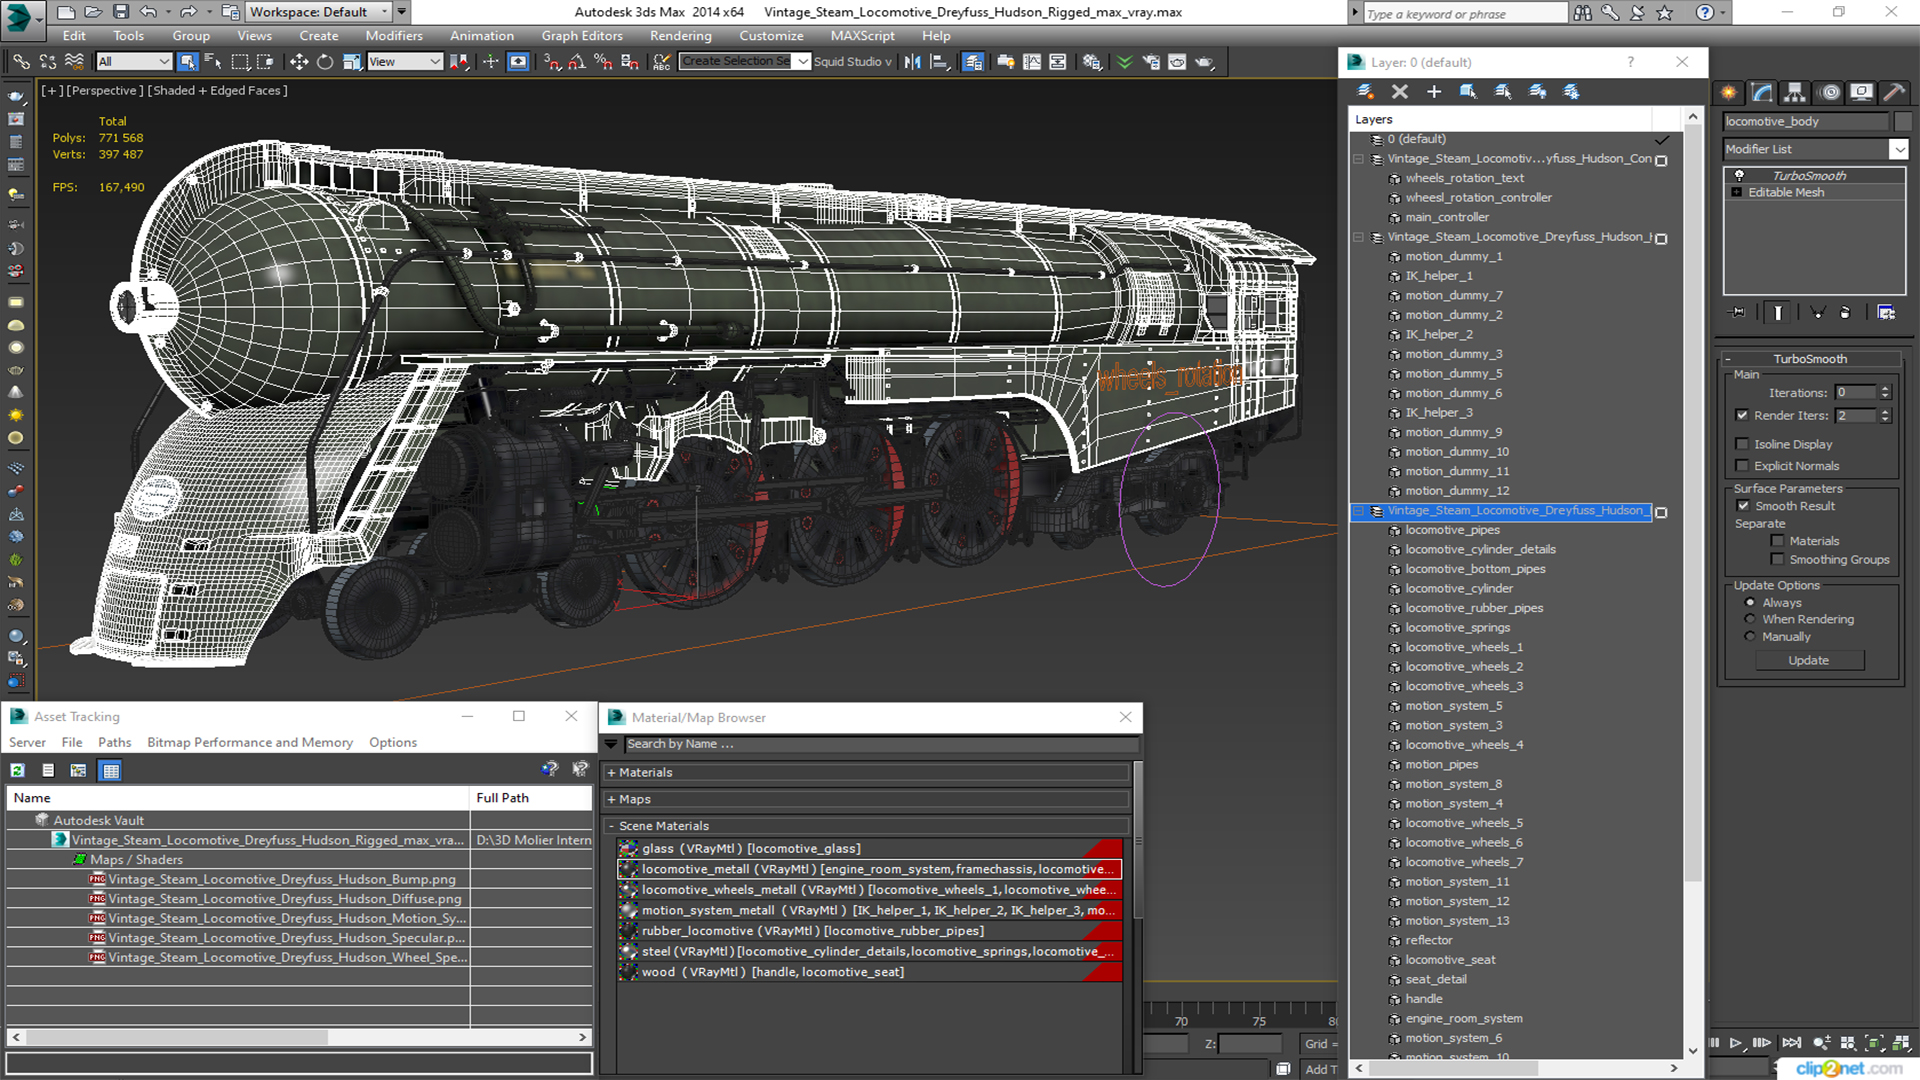The height and width of the screenshot is (1080, 1920).
Task: Click Configure Modifier Sets icon
Action: click(1886, 313)
